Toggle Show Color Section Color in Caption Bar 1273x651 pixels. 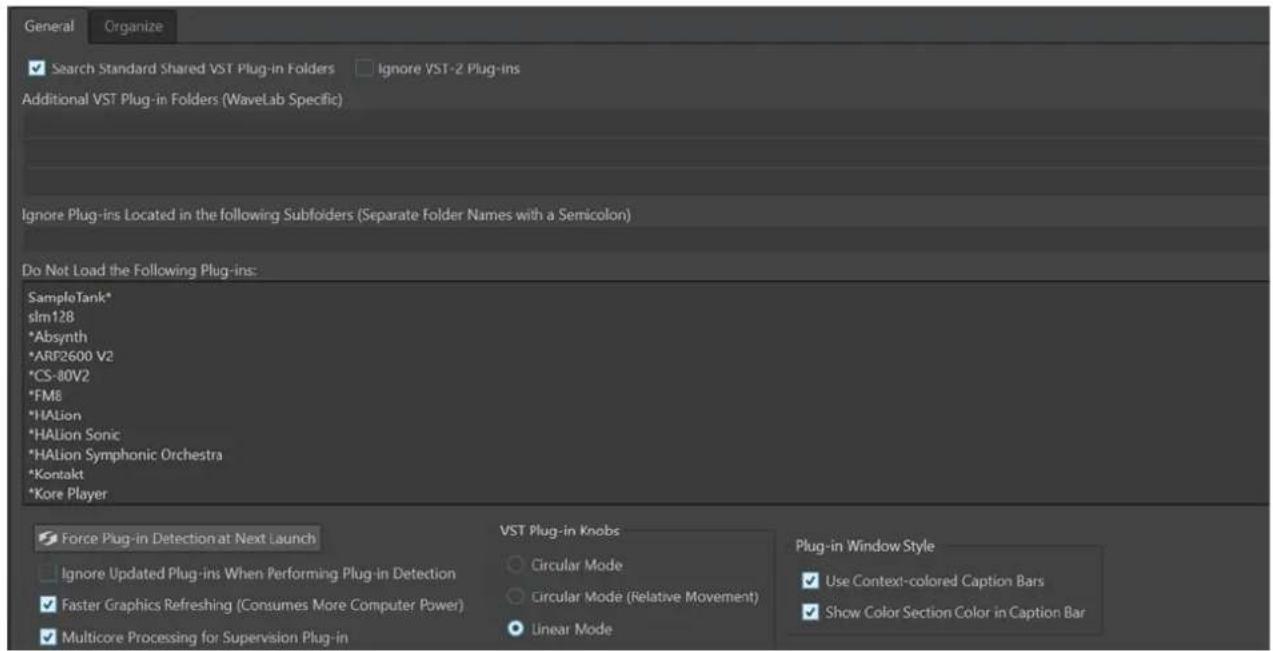pos(811,612)
